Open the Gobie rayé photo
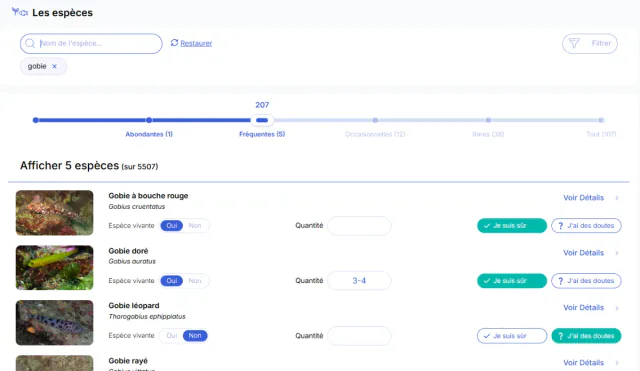Image resolution: width=640 pixels, height=371 pixels. click(54, 363)
